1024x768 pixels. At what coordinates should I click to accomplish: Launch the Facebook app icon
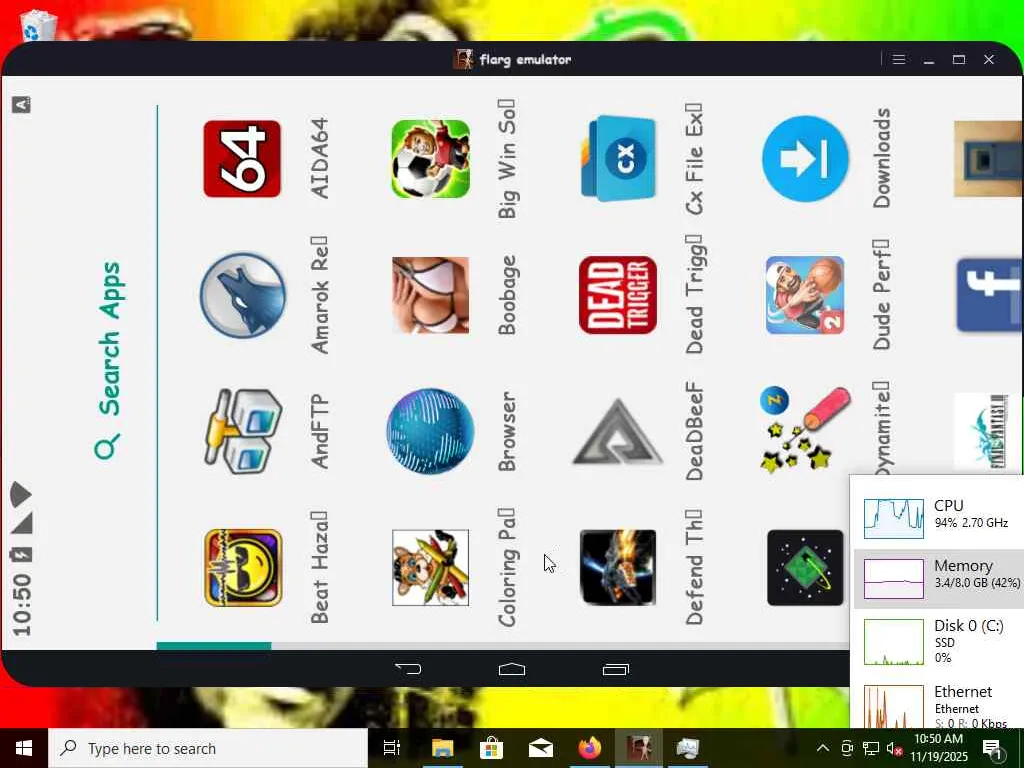(989, 295)
